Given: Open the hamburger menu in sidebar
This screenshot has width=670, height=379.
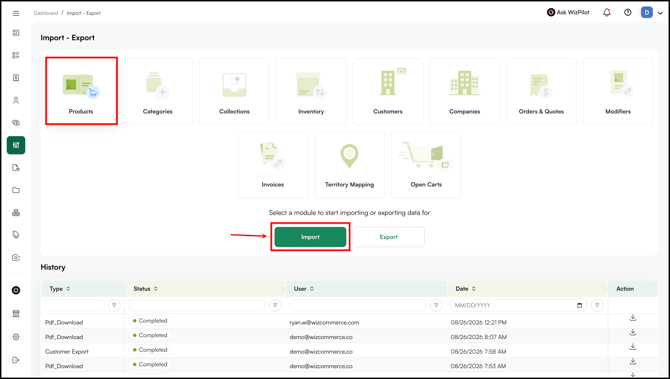Looking at the screenshot, I should (x=16, y=13).
